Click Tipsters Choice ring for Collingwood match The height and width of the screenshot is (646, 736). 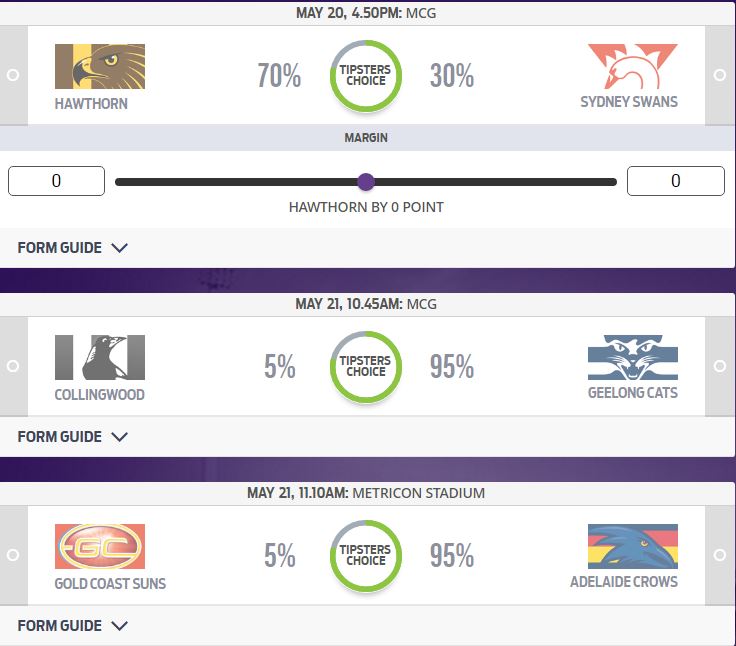366,366
